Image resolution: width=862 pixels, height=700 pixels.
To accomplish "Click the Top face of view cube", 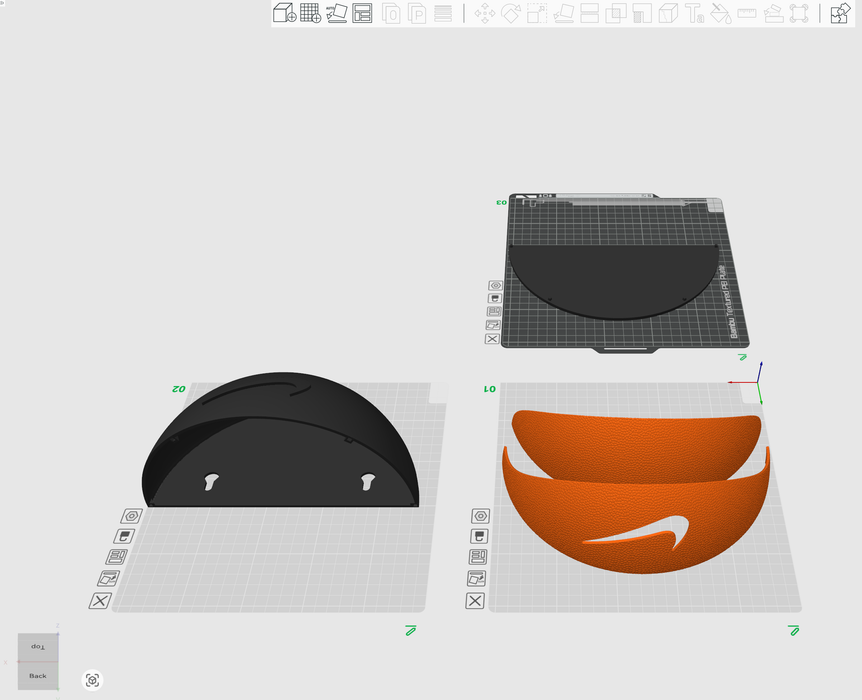I will (x=38, y=647).
